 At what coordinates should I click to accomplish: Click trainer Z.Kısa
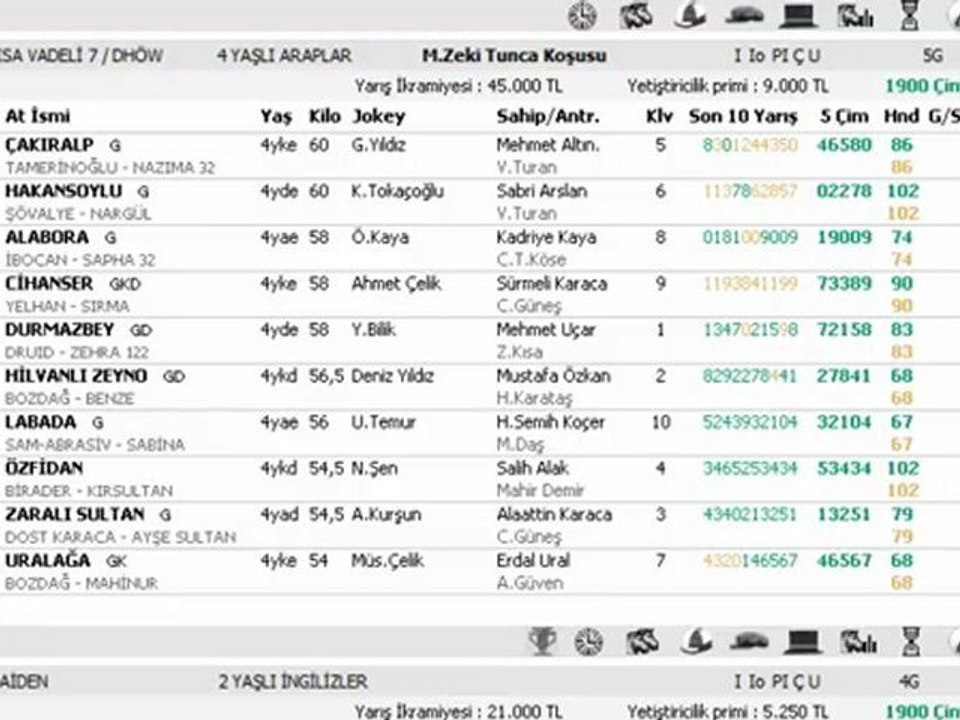[519, 353]
